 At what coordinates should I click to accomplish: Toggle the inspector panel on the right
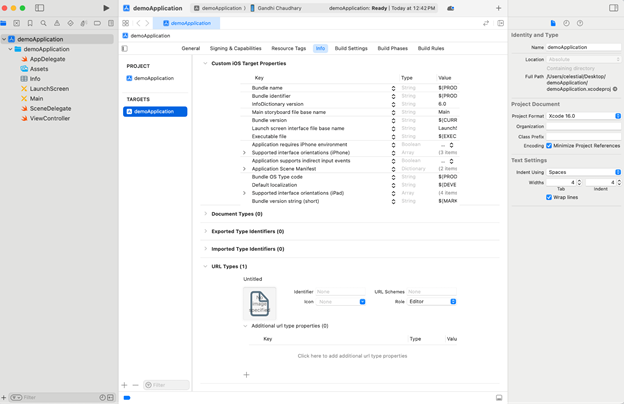pos(613,8)
